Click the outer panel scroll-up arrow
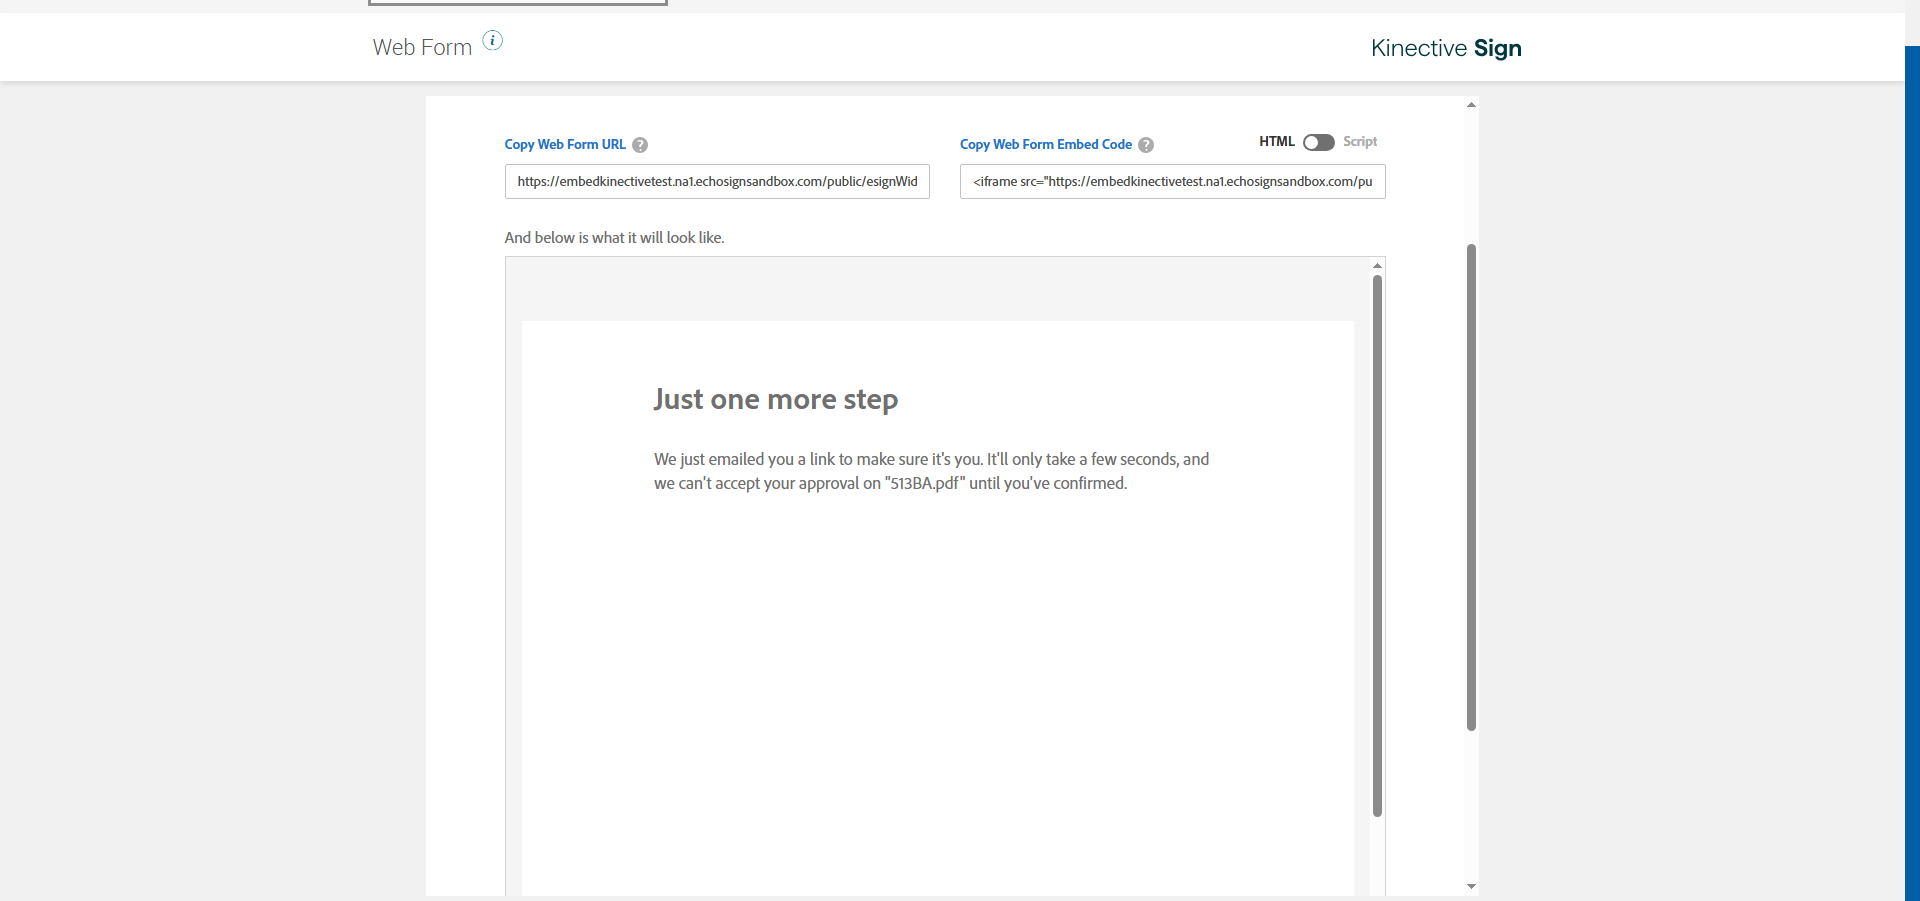 pos(1471,104)
